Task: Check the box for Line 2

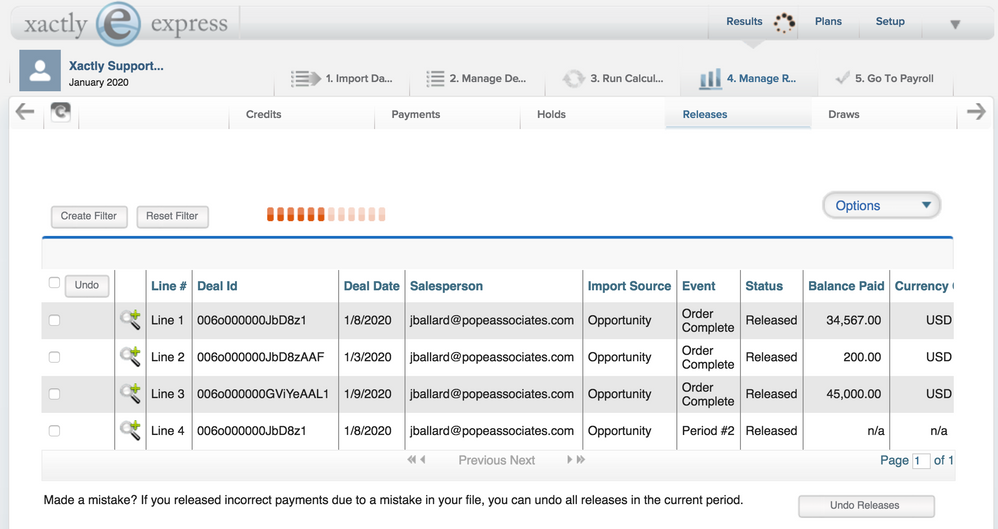Action: pyautogui.click(x=54, y=357)
